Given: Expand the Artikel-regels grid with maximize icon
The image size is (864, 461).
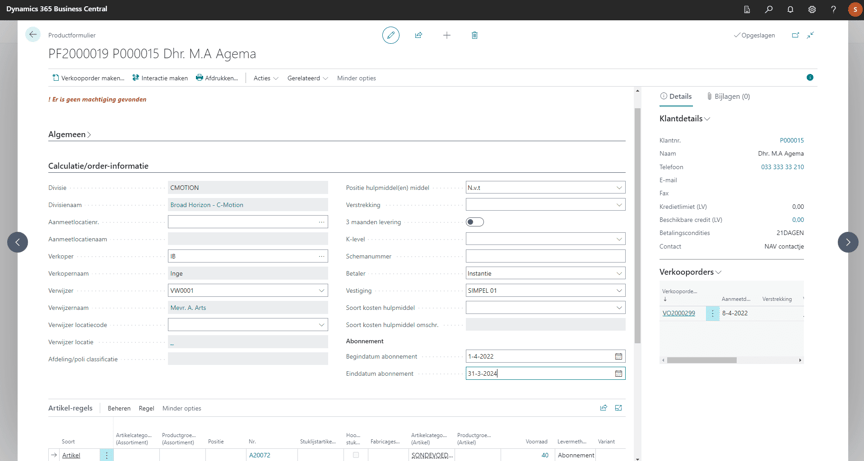Looking at the screenshot, I should (618, 408).
